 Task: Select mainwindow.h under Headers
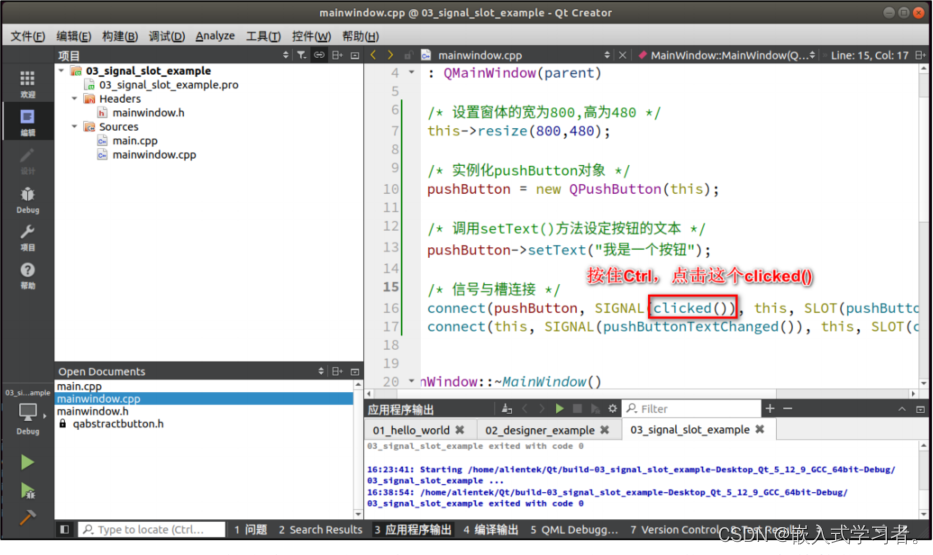coord(148,112)
